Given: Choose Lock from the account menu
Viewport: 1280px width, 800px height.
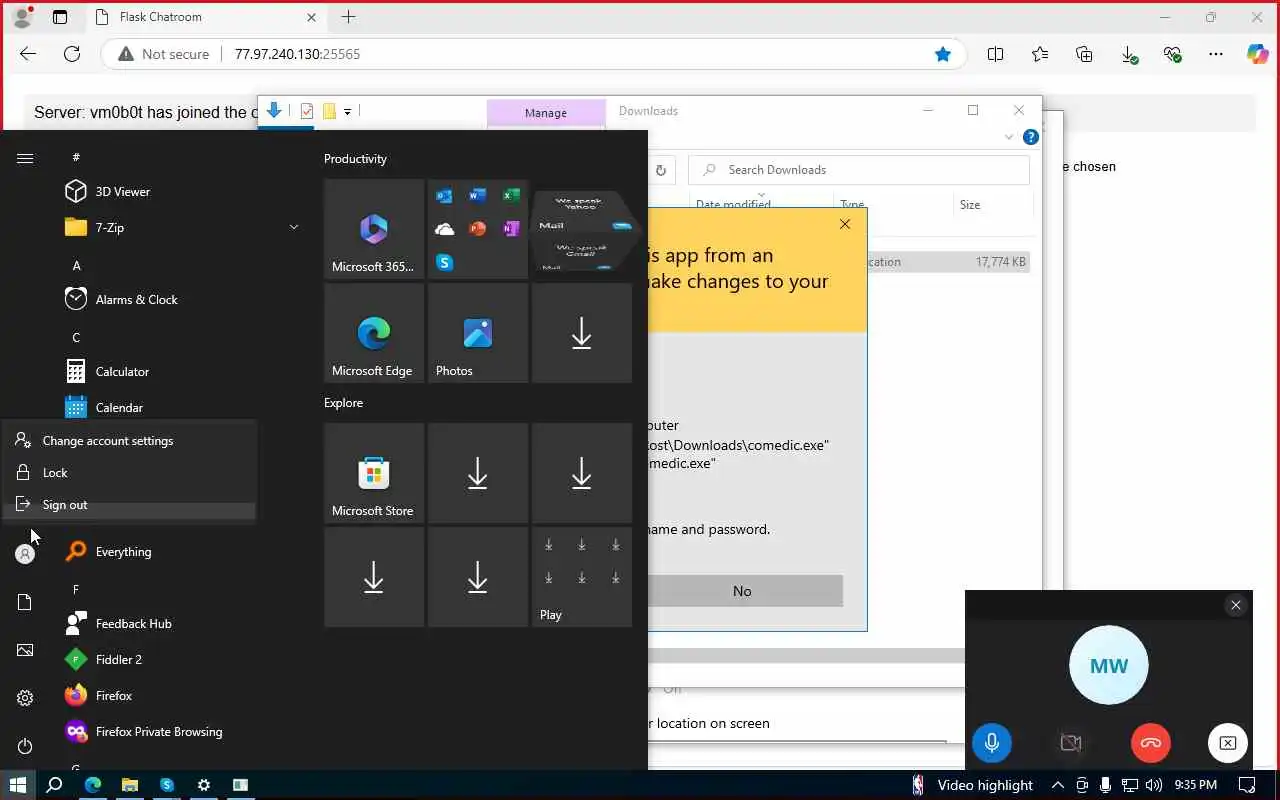Looking at the screenshot, I should tap(129, 472).
